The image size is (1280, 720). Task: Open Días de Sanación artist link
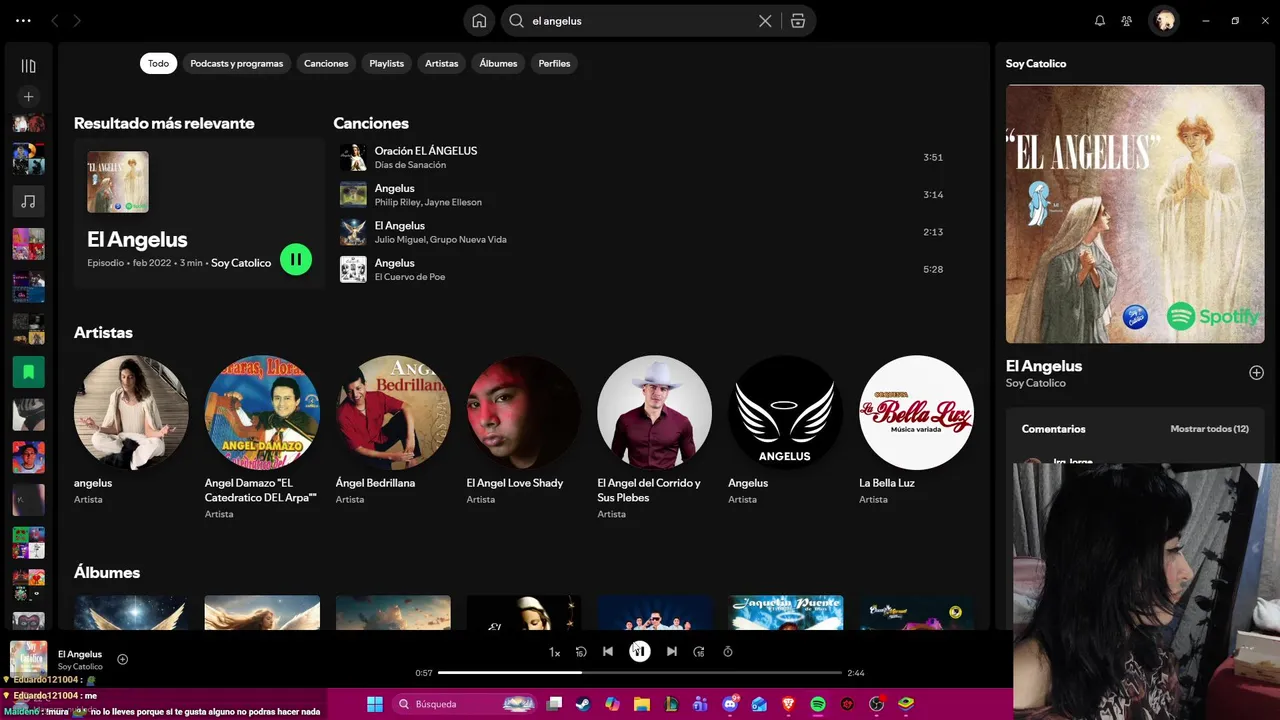click(x=410, y=165)
